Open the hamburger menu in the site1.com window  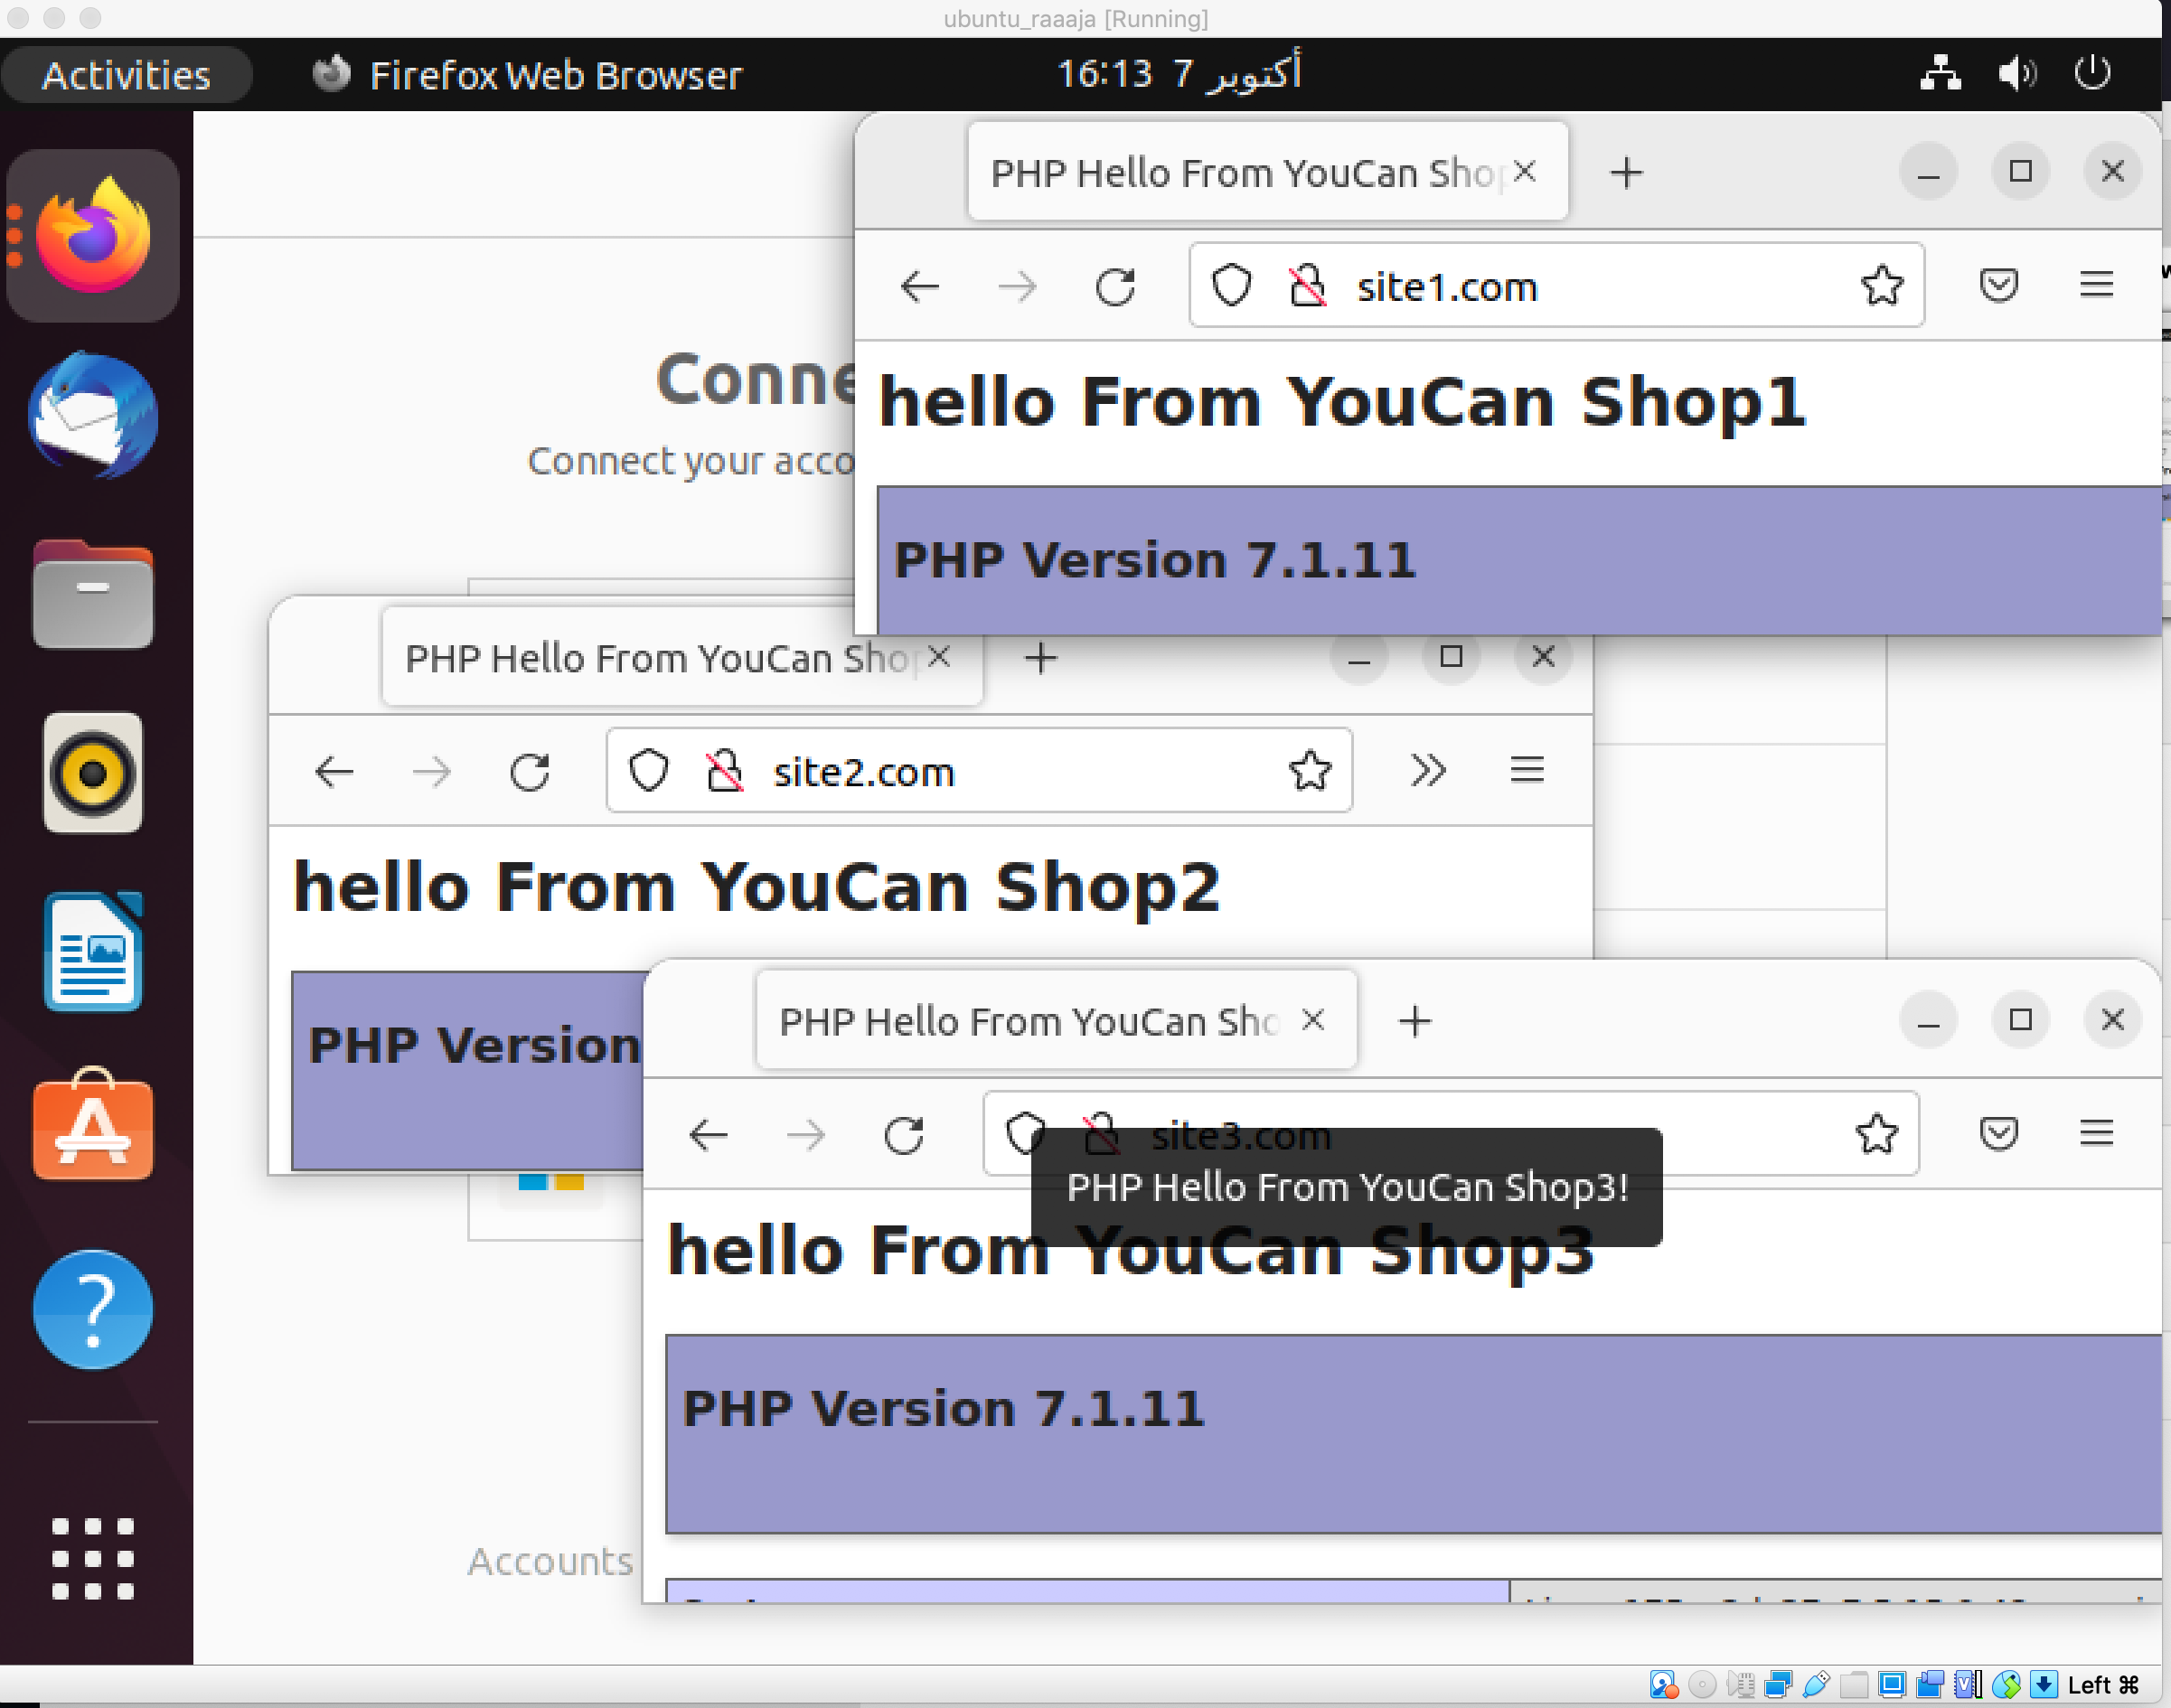2096,286
